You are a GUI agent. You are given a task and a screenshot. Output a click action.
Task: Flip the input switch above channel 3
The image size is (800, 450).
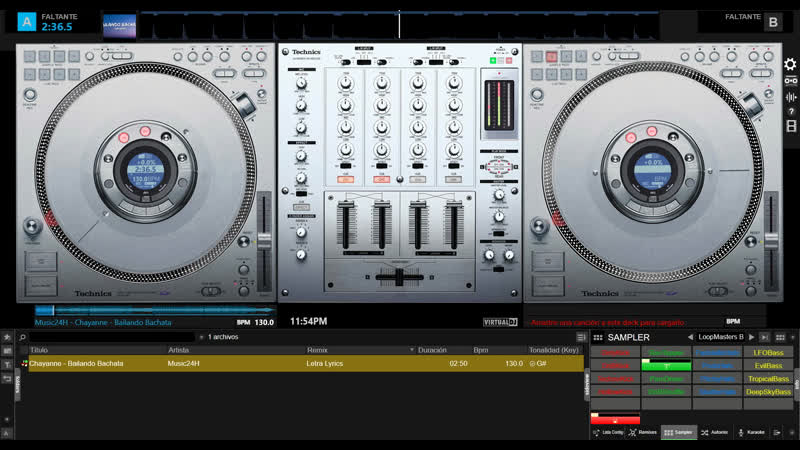[x=418, y=62]
